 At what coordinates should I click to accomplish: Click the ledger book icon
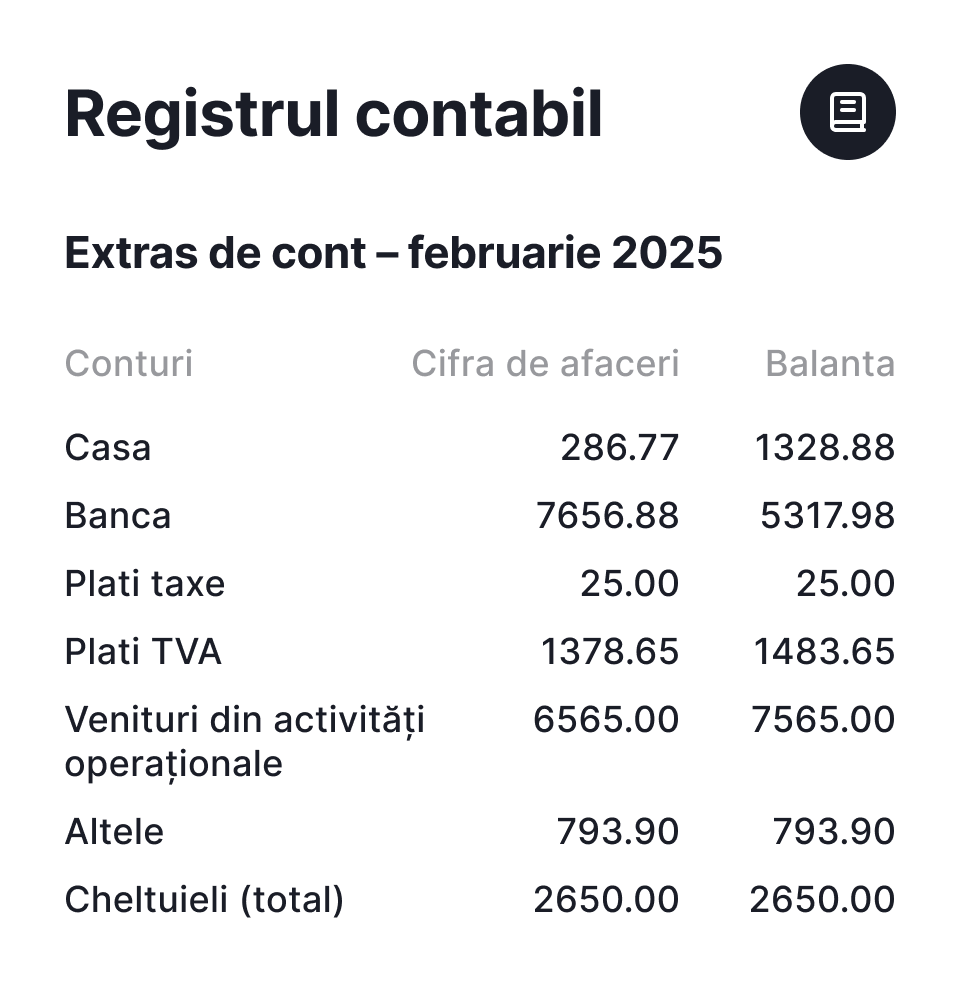pyautogui.click(x=847, y=112)
